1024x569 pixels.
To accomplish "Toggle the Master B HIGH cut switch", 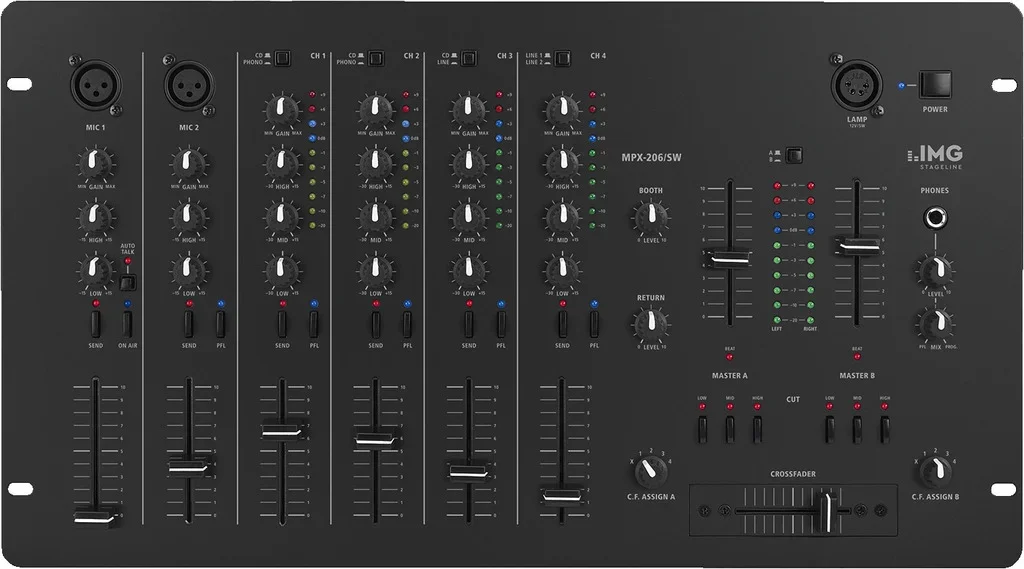I will [x=884, y=428].
